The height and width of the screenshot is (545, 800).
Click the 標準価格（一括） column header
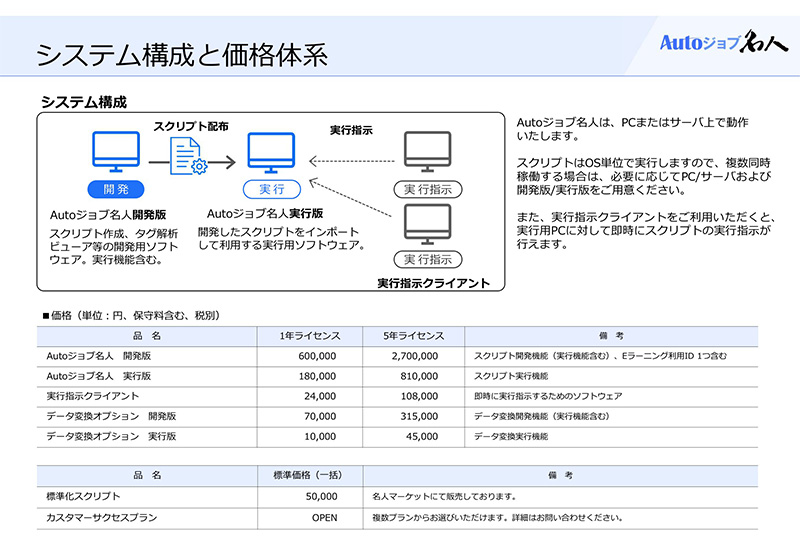(308, 475)
